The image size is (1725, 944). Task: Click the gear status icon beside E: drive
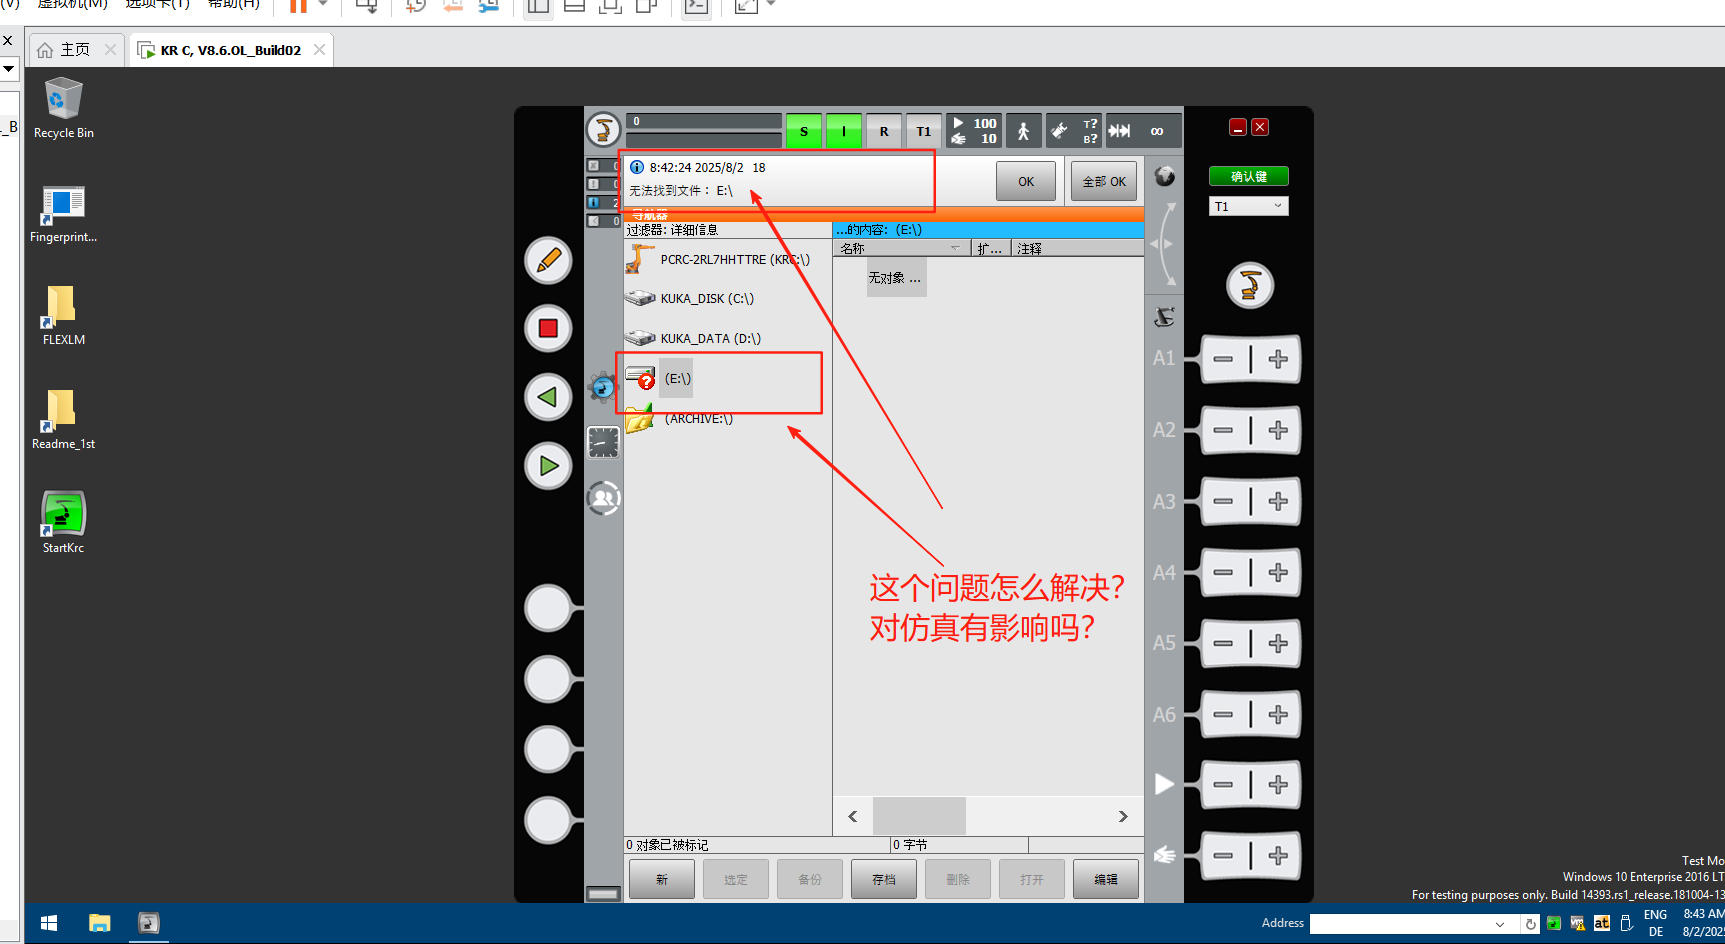(603, 386)
